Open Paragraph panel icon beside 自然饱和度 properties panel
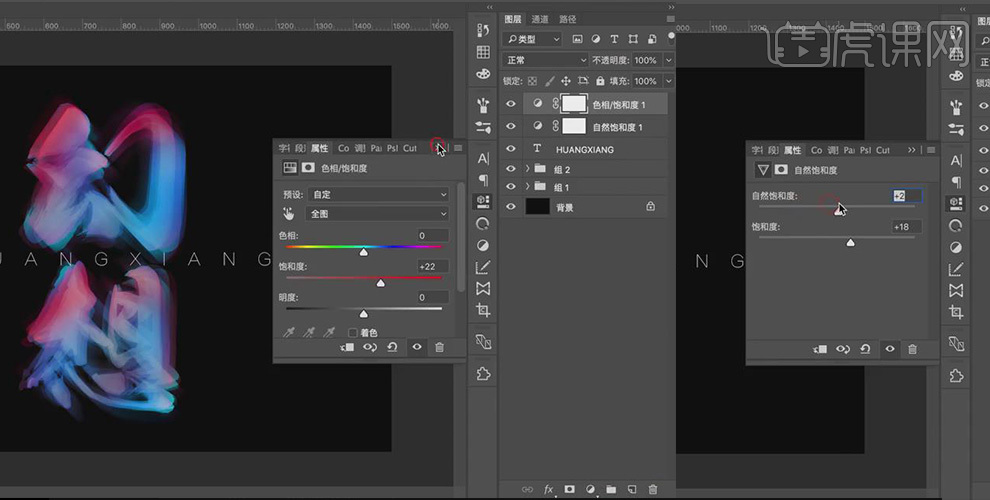Image resolution: width=990 pixels, height=500 pixels. [x=956, y=182]
